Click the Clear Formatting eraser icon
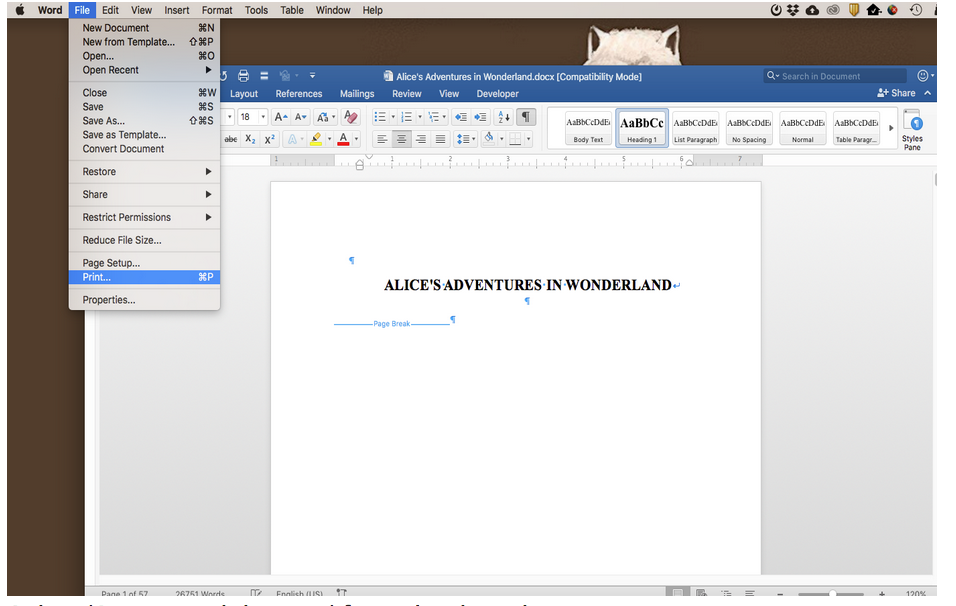 [351, 117]
